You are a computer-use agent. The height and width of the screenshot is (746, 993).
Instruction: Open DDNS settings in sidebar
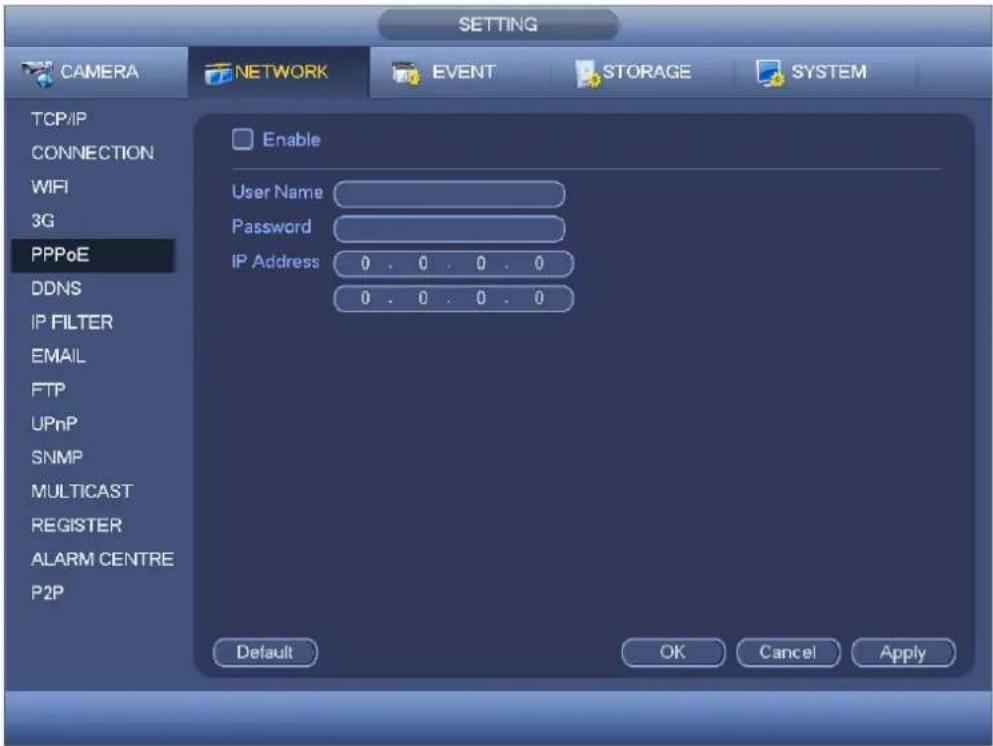click(x=56, y=289)
